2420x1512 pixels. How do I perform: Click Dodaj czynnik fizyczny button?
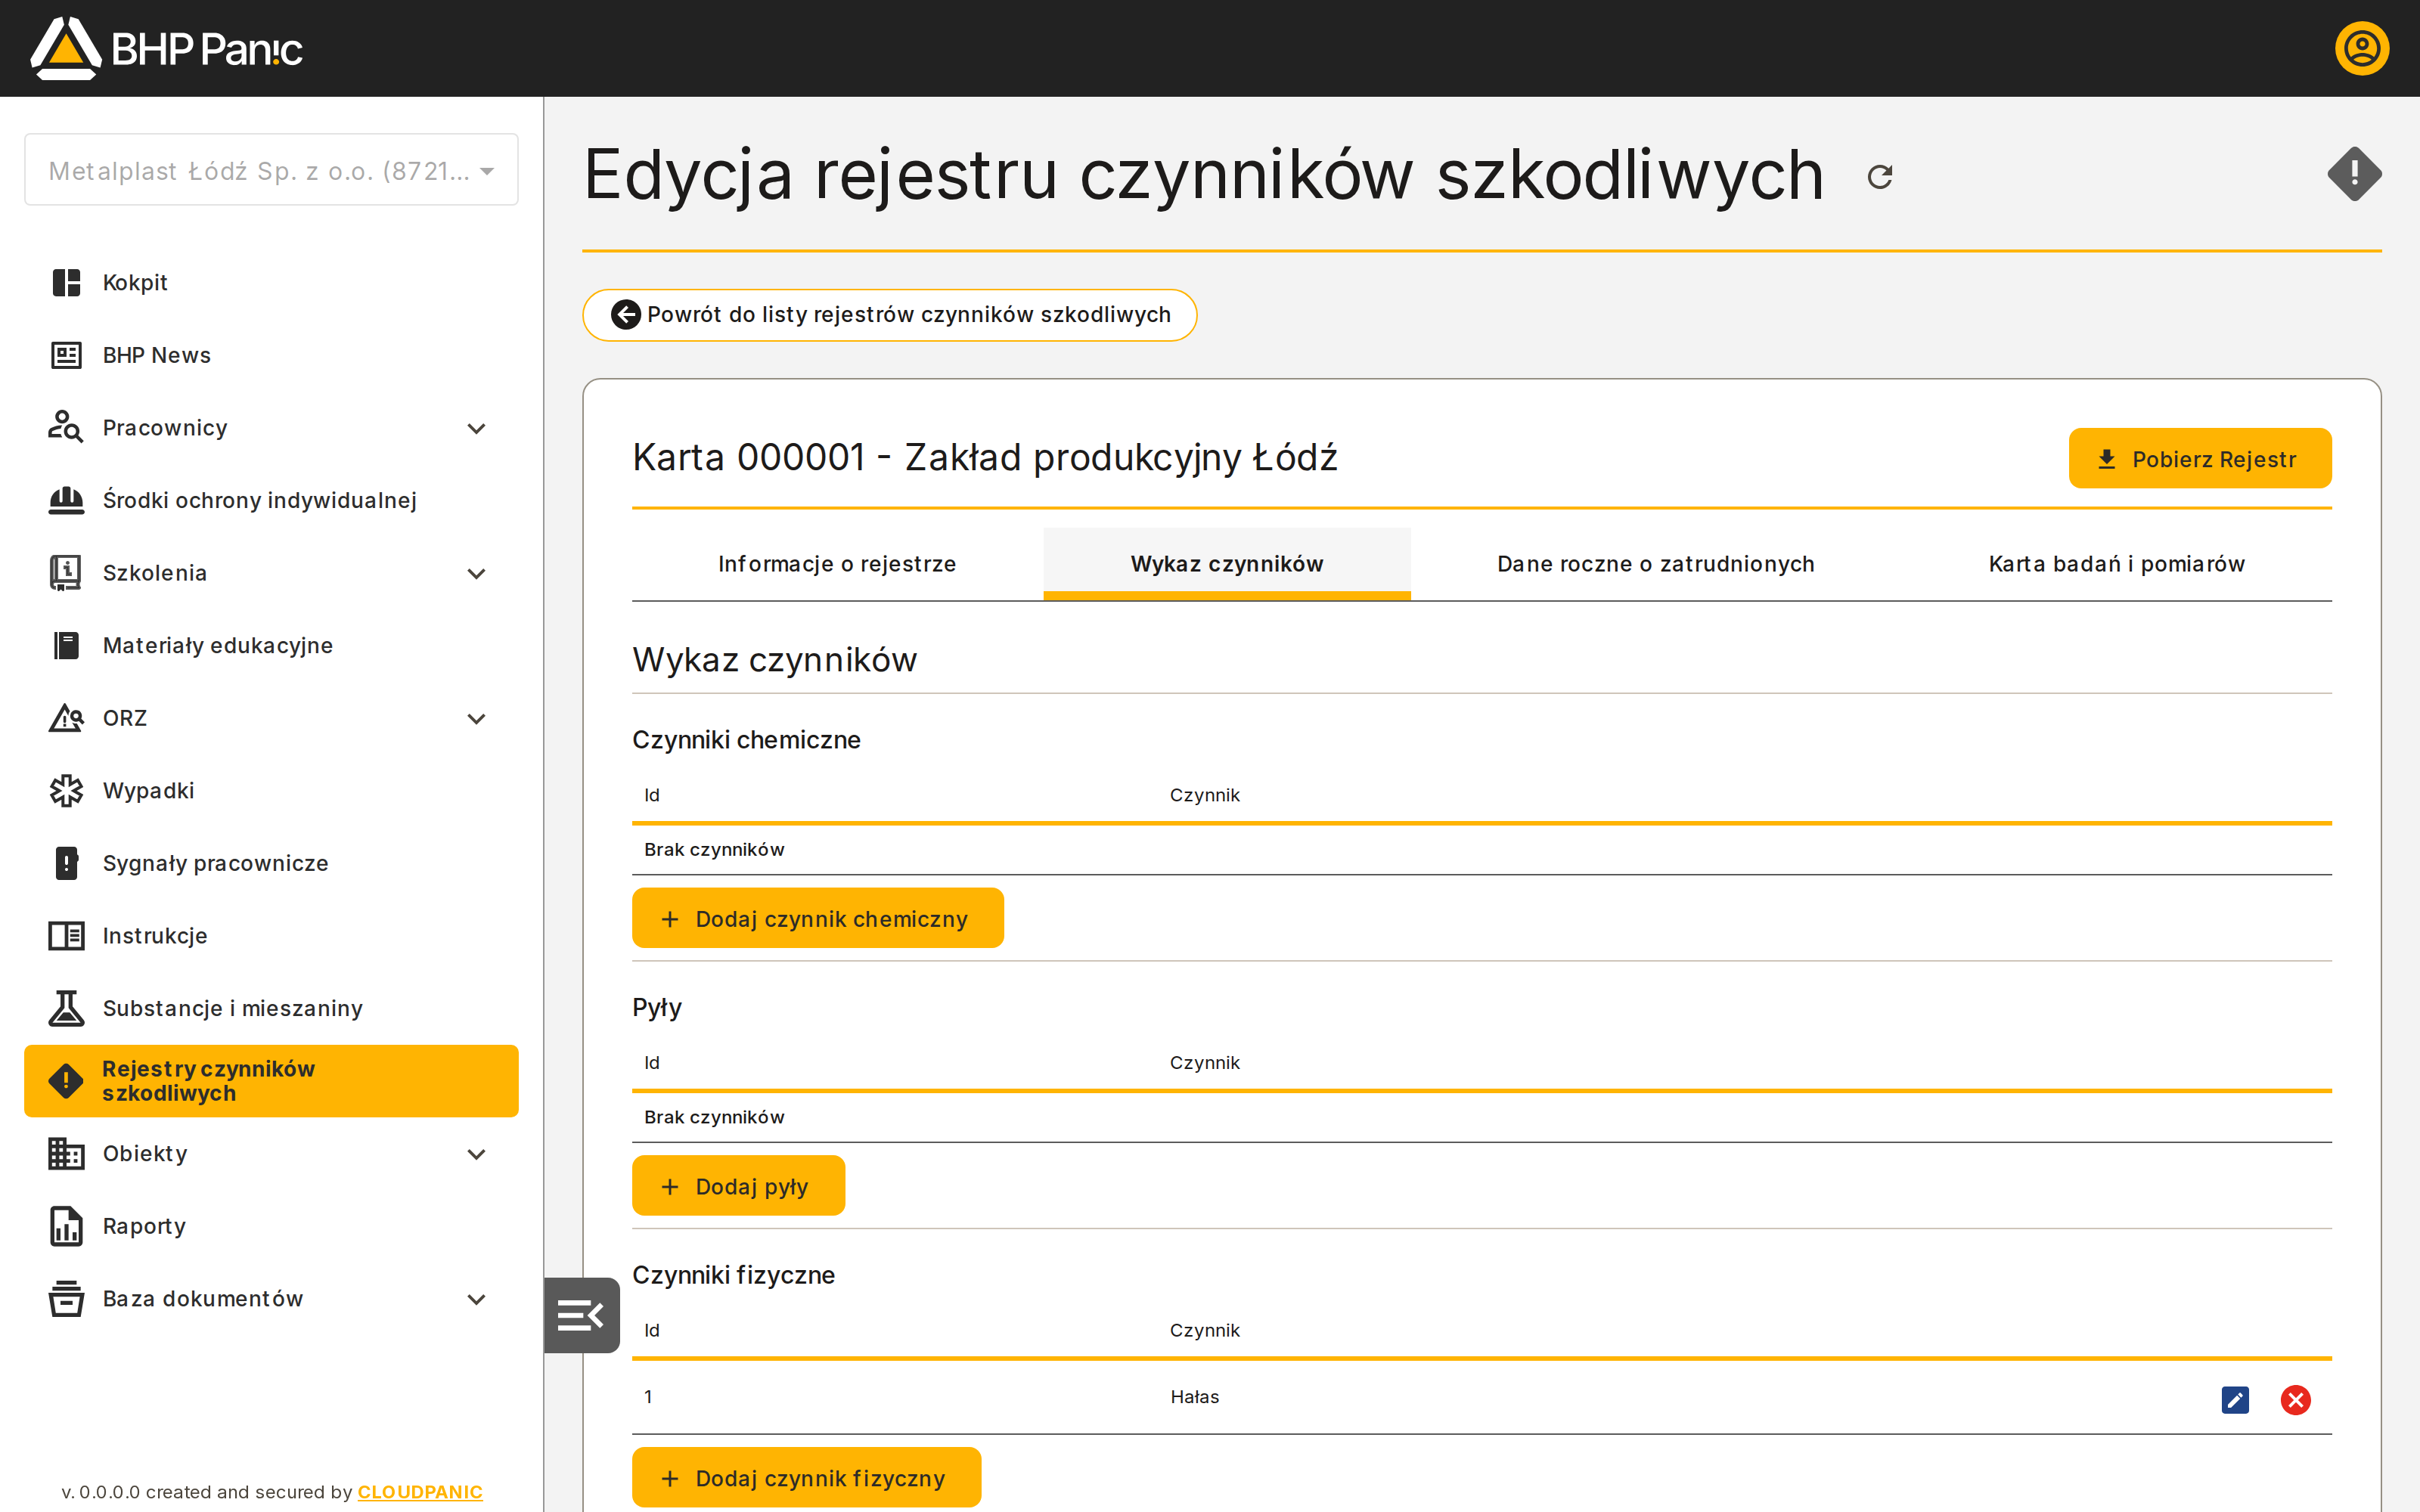pyautogui.click(x=806, y=1477)
